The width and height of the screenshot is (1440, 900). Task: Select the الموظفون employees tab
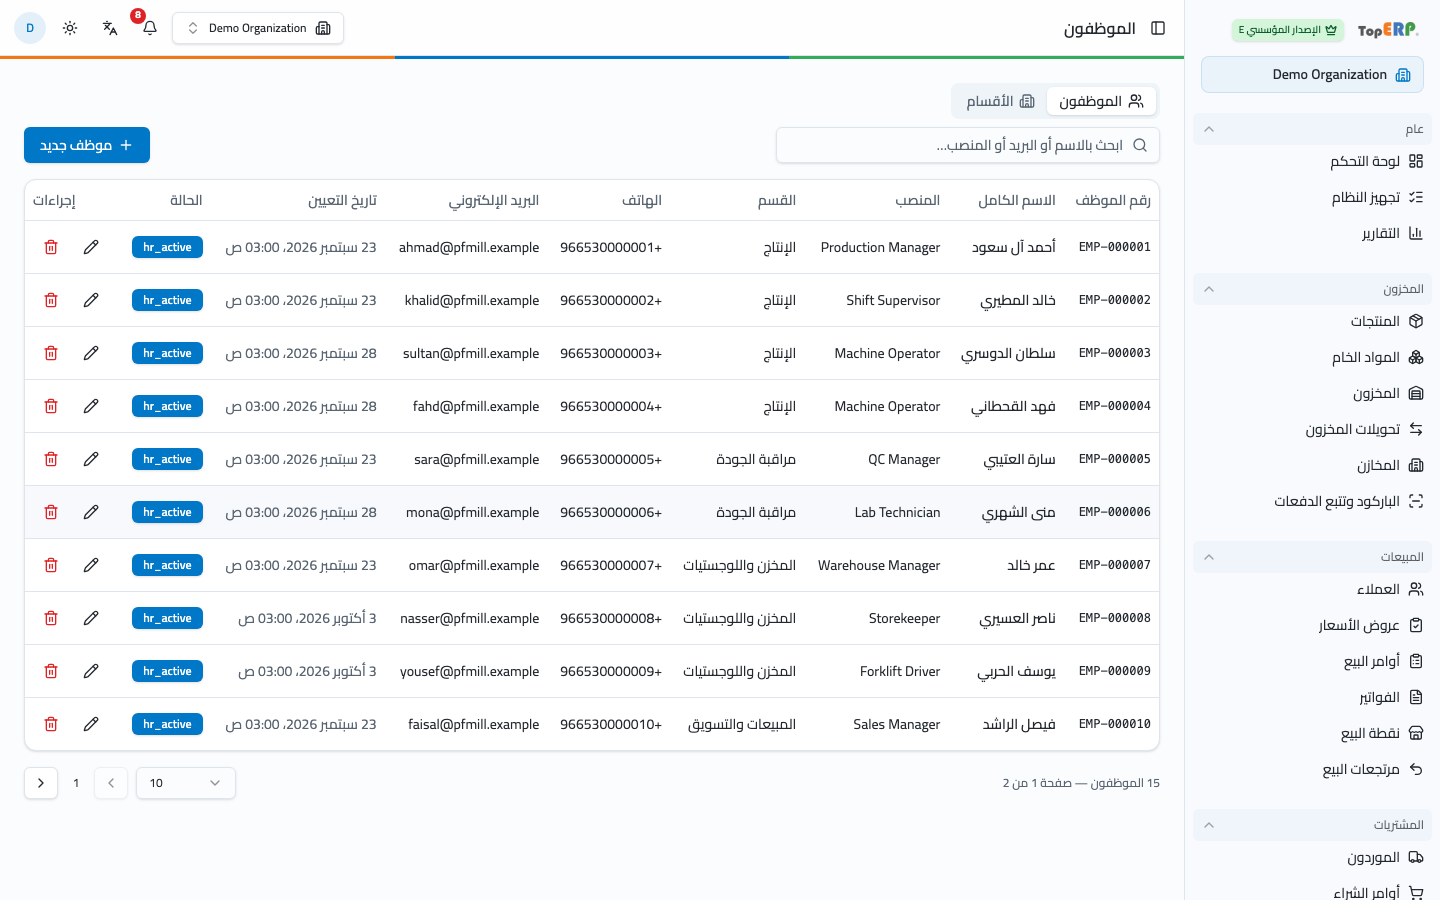coord(1101,101)
